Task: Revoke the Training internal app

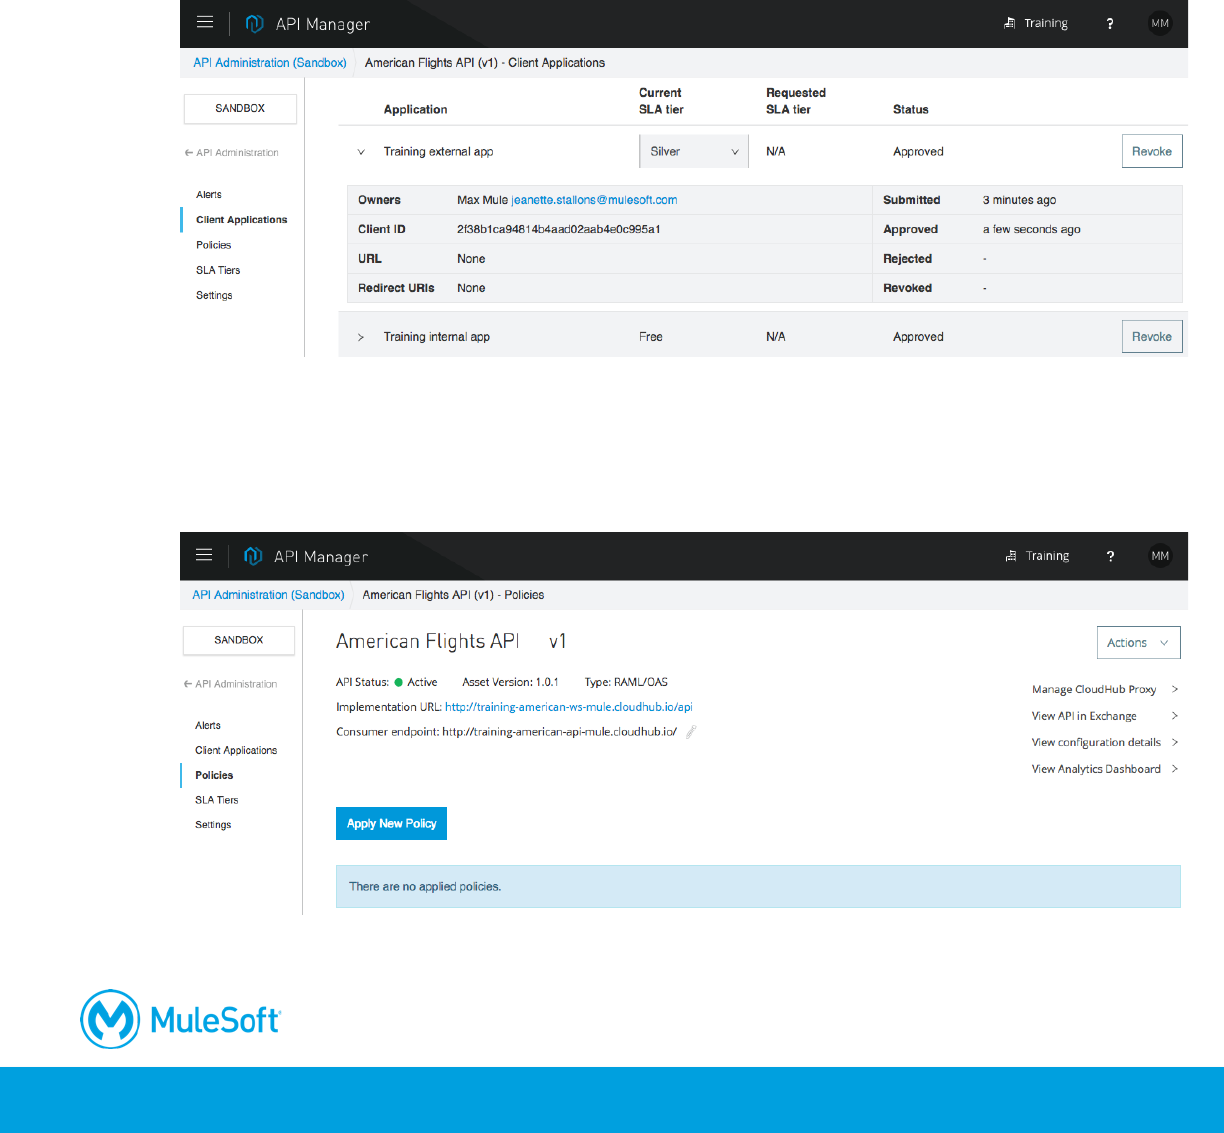Action: [x=1152, y=337]
